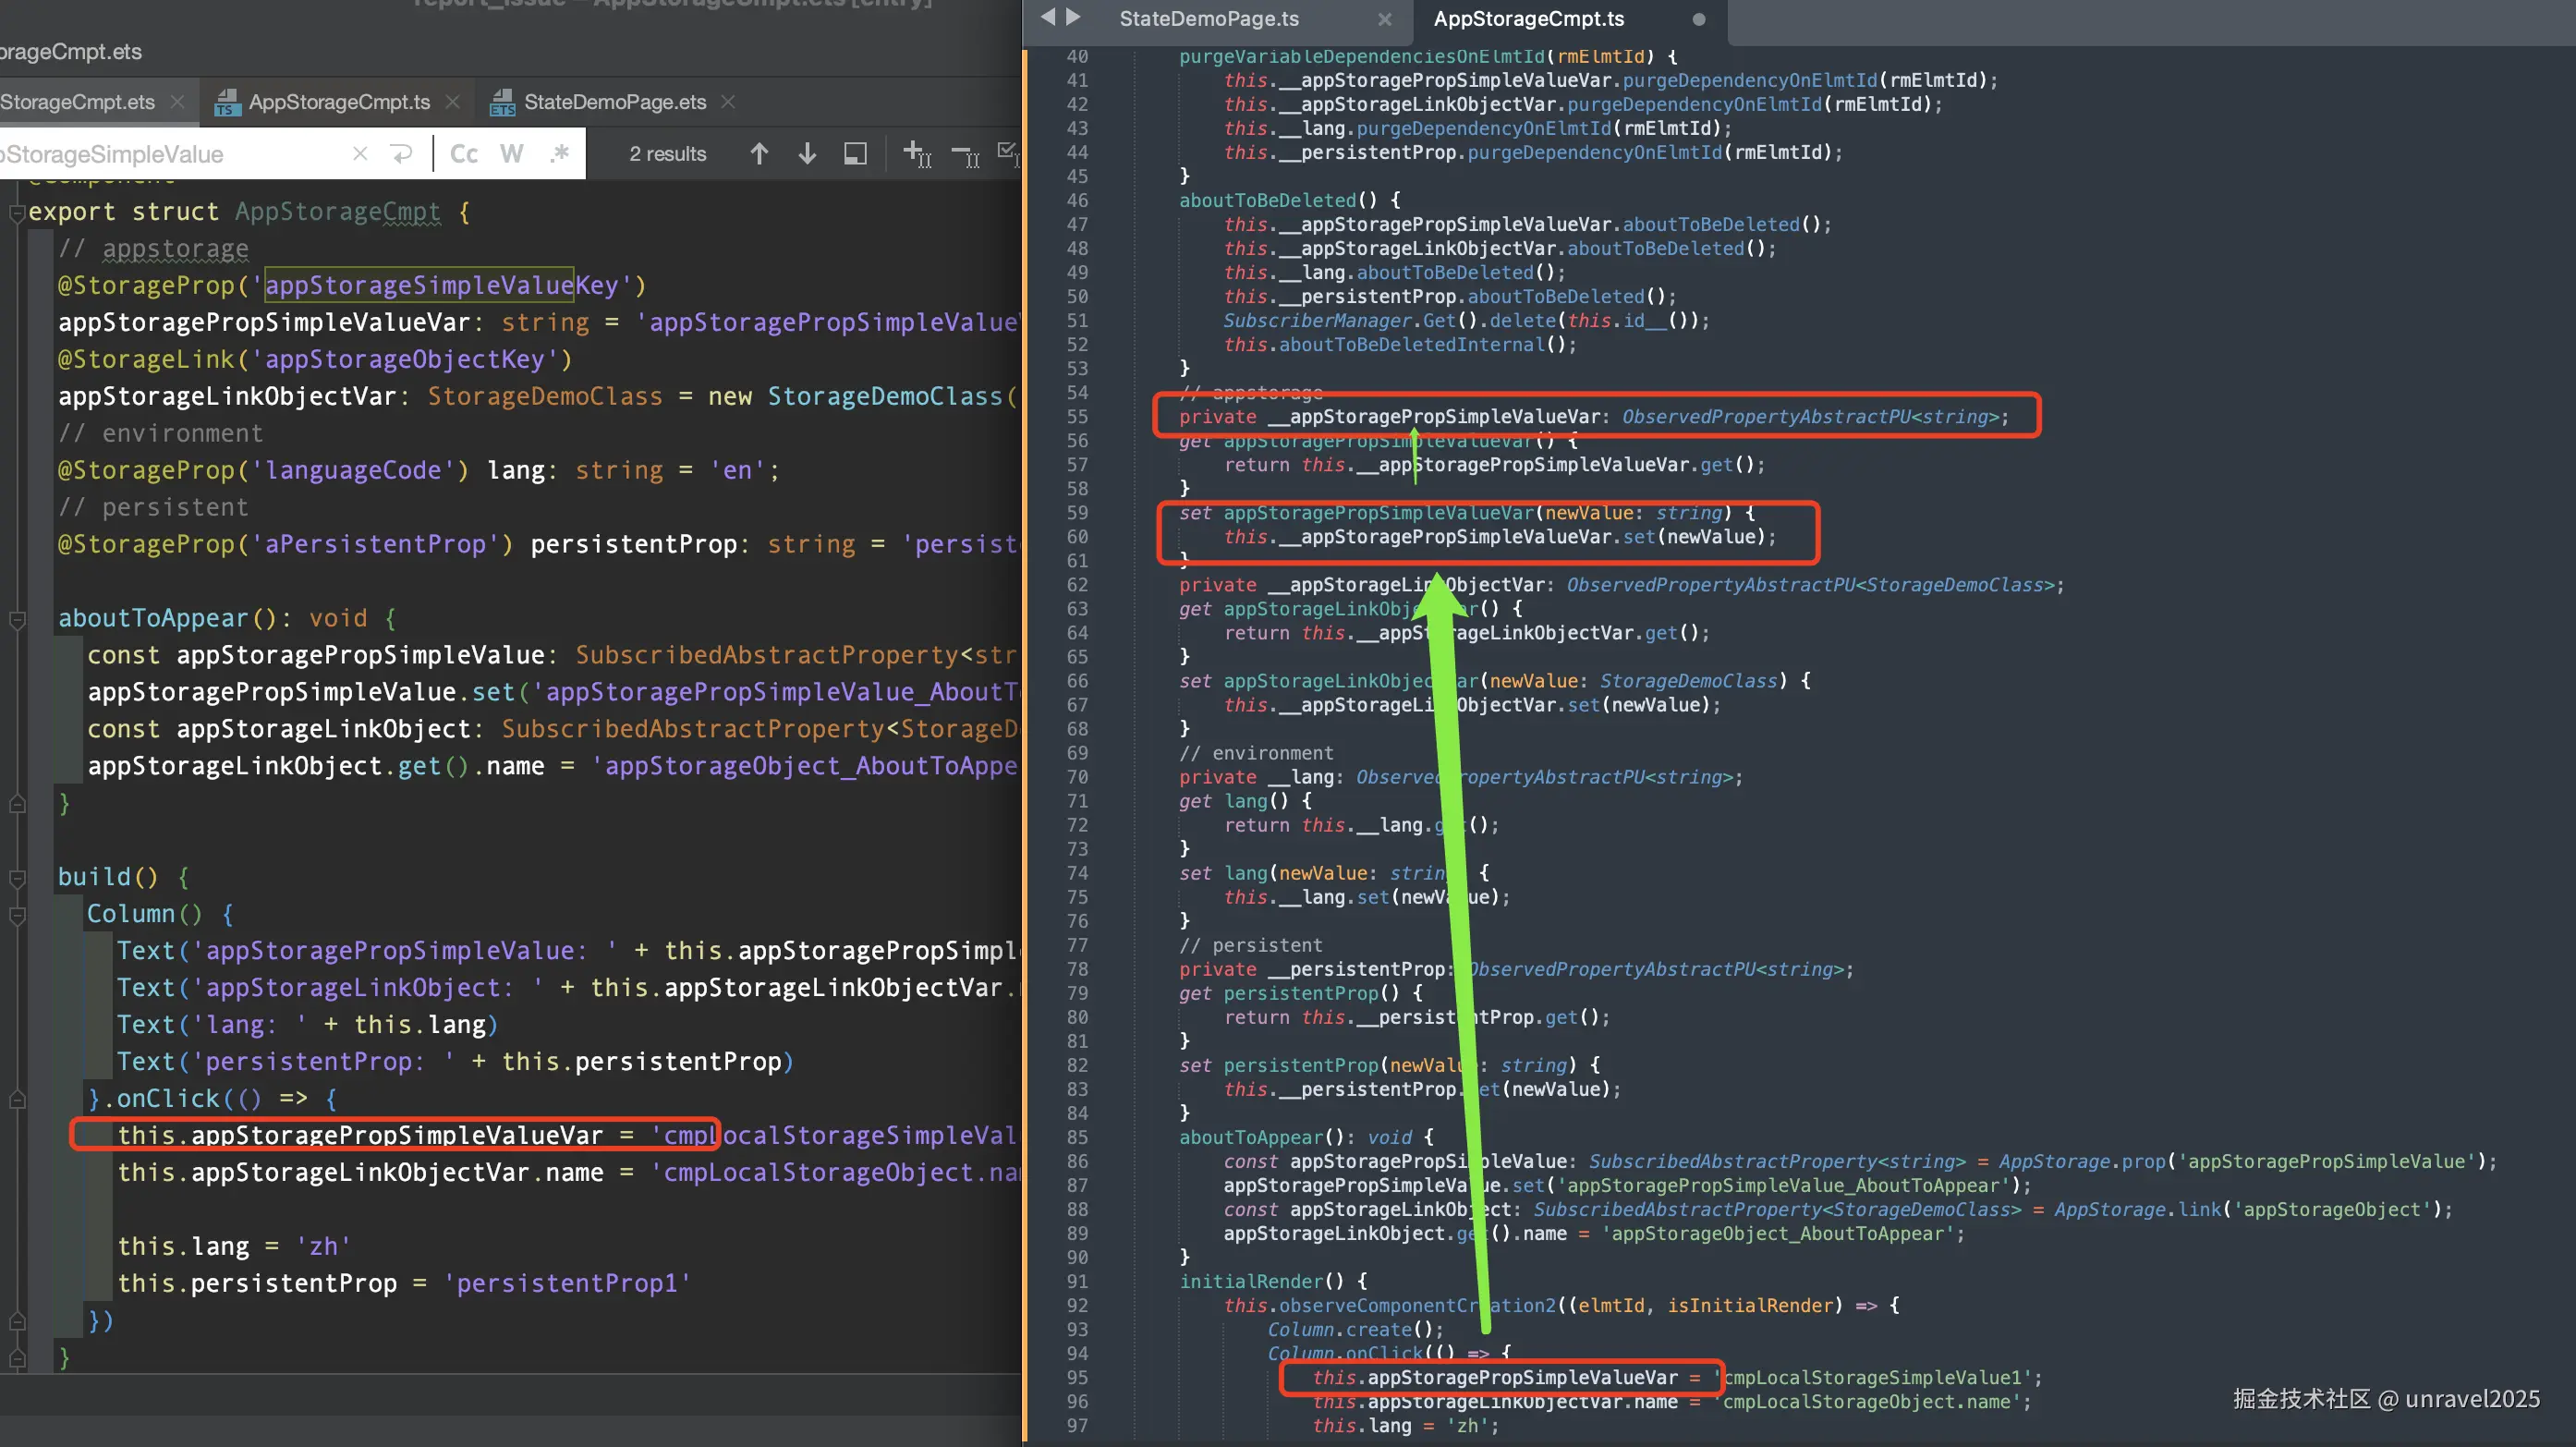Image resolution: width=2576 pixels, height=1447 pixels.
Task: Add selection for next occurrence icon
Action: (x=917, y=154)
